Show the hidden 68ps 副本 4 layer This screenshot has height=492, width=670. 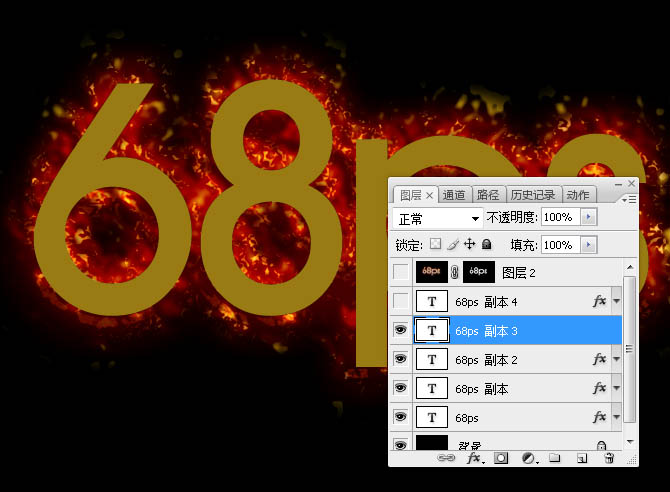(x=400, y=301)
